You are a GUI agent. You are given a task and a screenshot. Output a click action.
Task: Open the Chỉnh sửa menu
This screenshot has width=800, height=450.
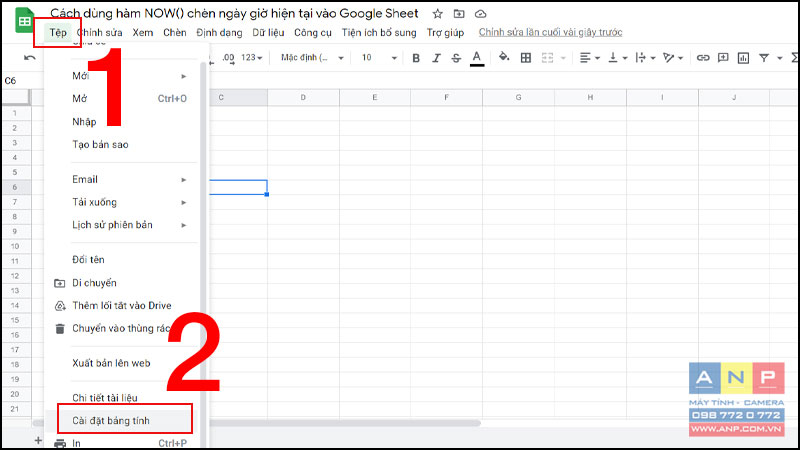coord(99,33)
